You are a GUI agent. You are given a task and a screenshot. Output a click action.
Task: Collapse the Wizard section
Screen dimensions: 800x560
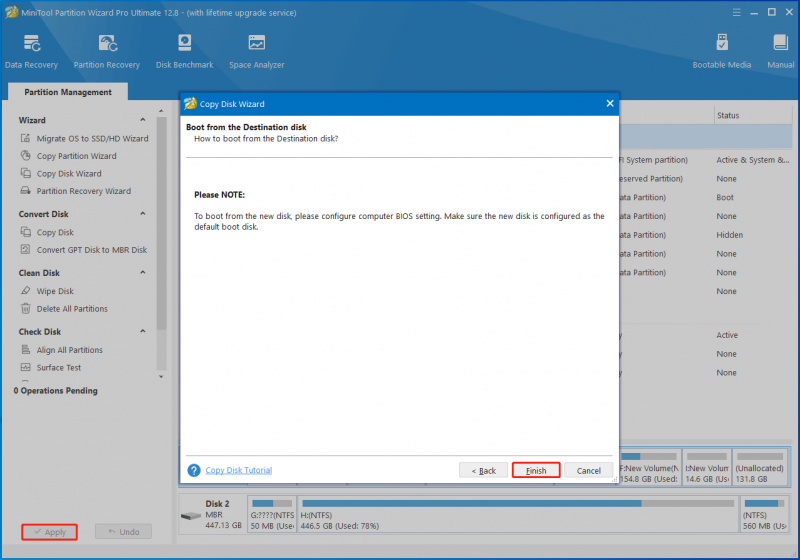[143, 120]
